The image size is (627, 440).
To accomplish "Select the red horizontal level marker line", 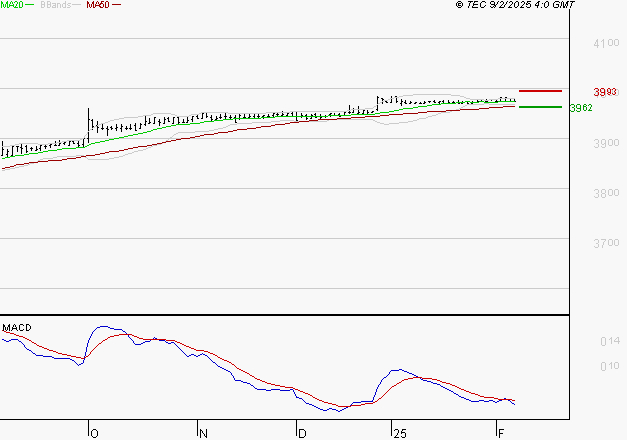I will coord(539,91).
